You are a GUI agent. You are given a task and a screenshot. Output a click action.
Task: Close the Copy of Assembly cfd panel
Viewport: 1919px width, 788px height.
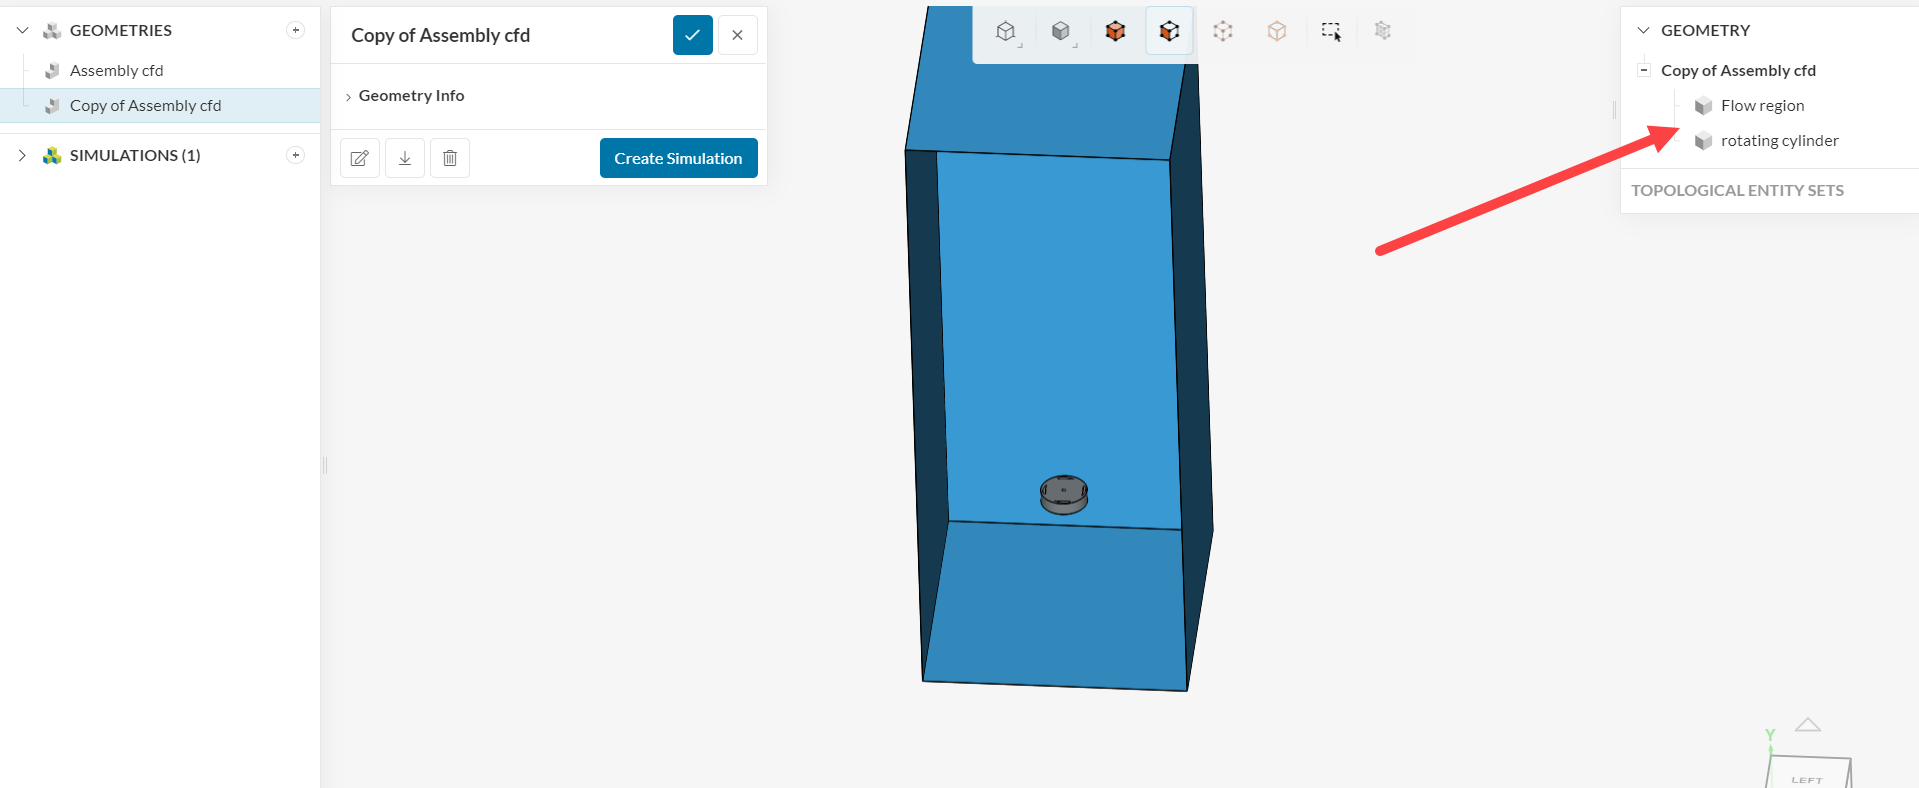click(738, 35)
